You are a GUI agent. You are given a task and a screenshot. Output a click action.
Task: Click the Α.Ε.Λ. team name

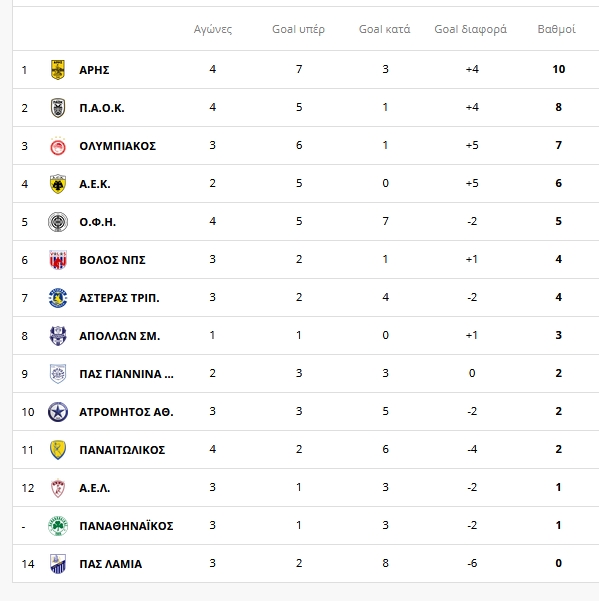click(x=95, y=488)
